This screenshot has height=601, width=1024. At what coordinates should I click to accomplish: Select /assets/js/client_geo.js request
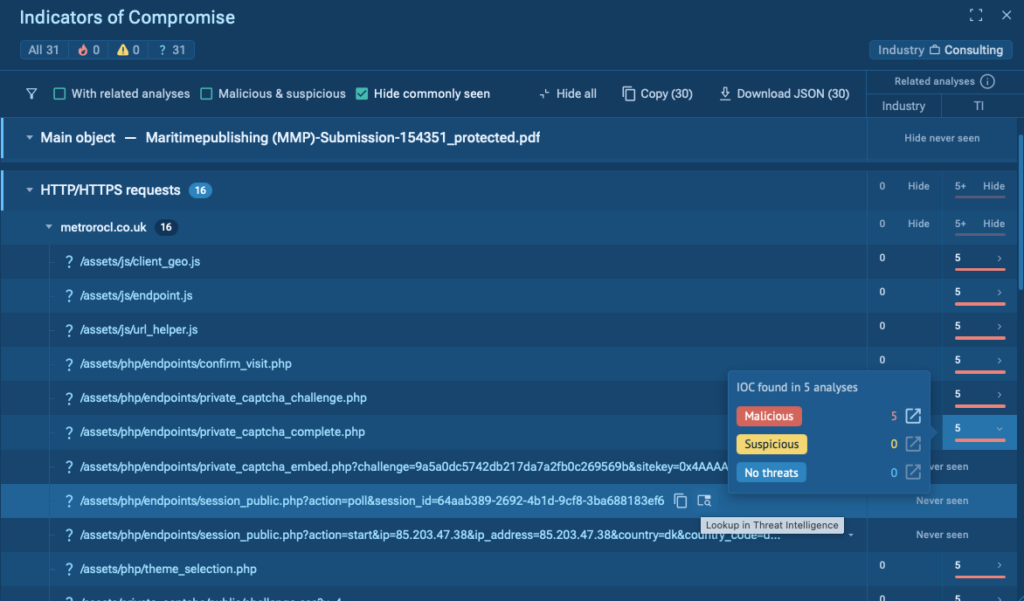(140, 261)
